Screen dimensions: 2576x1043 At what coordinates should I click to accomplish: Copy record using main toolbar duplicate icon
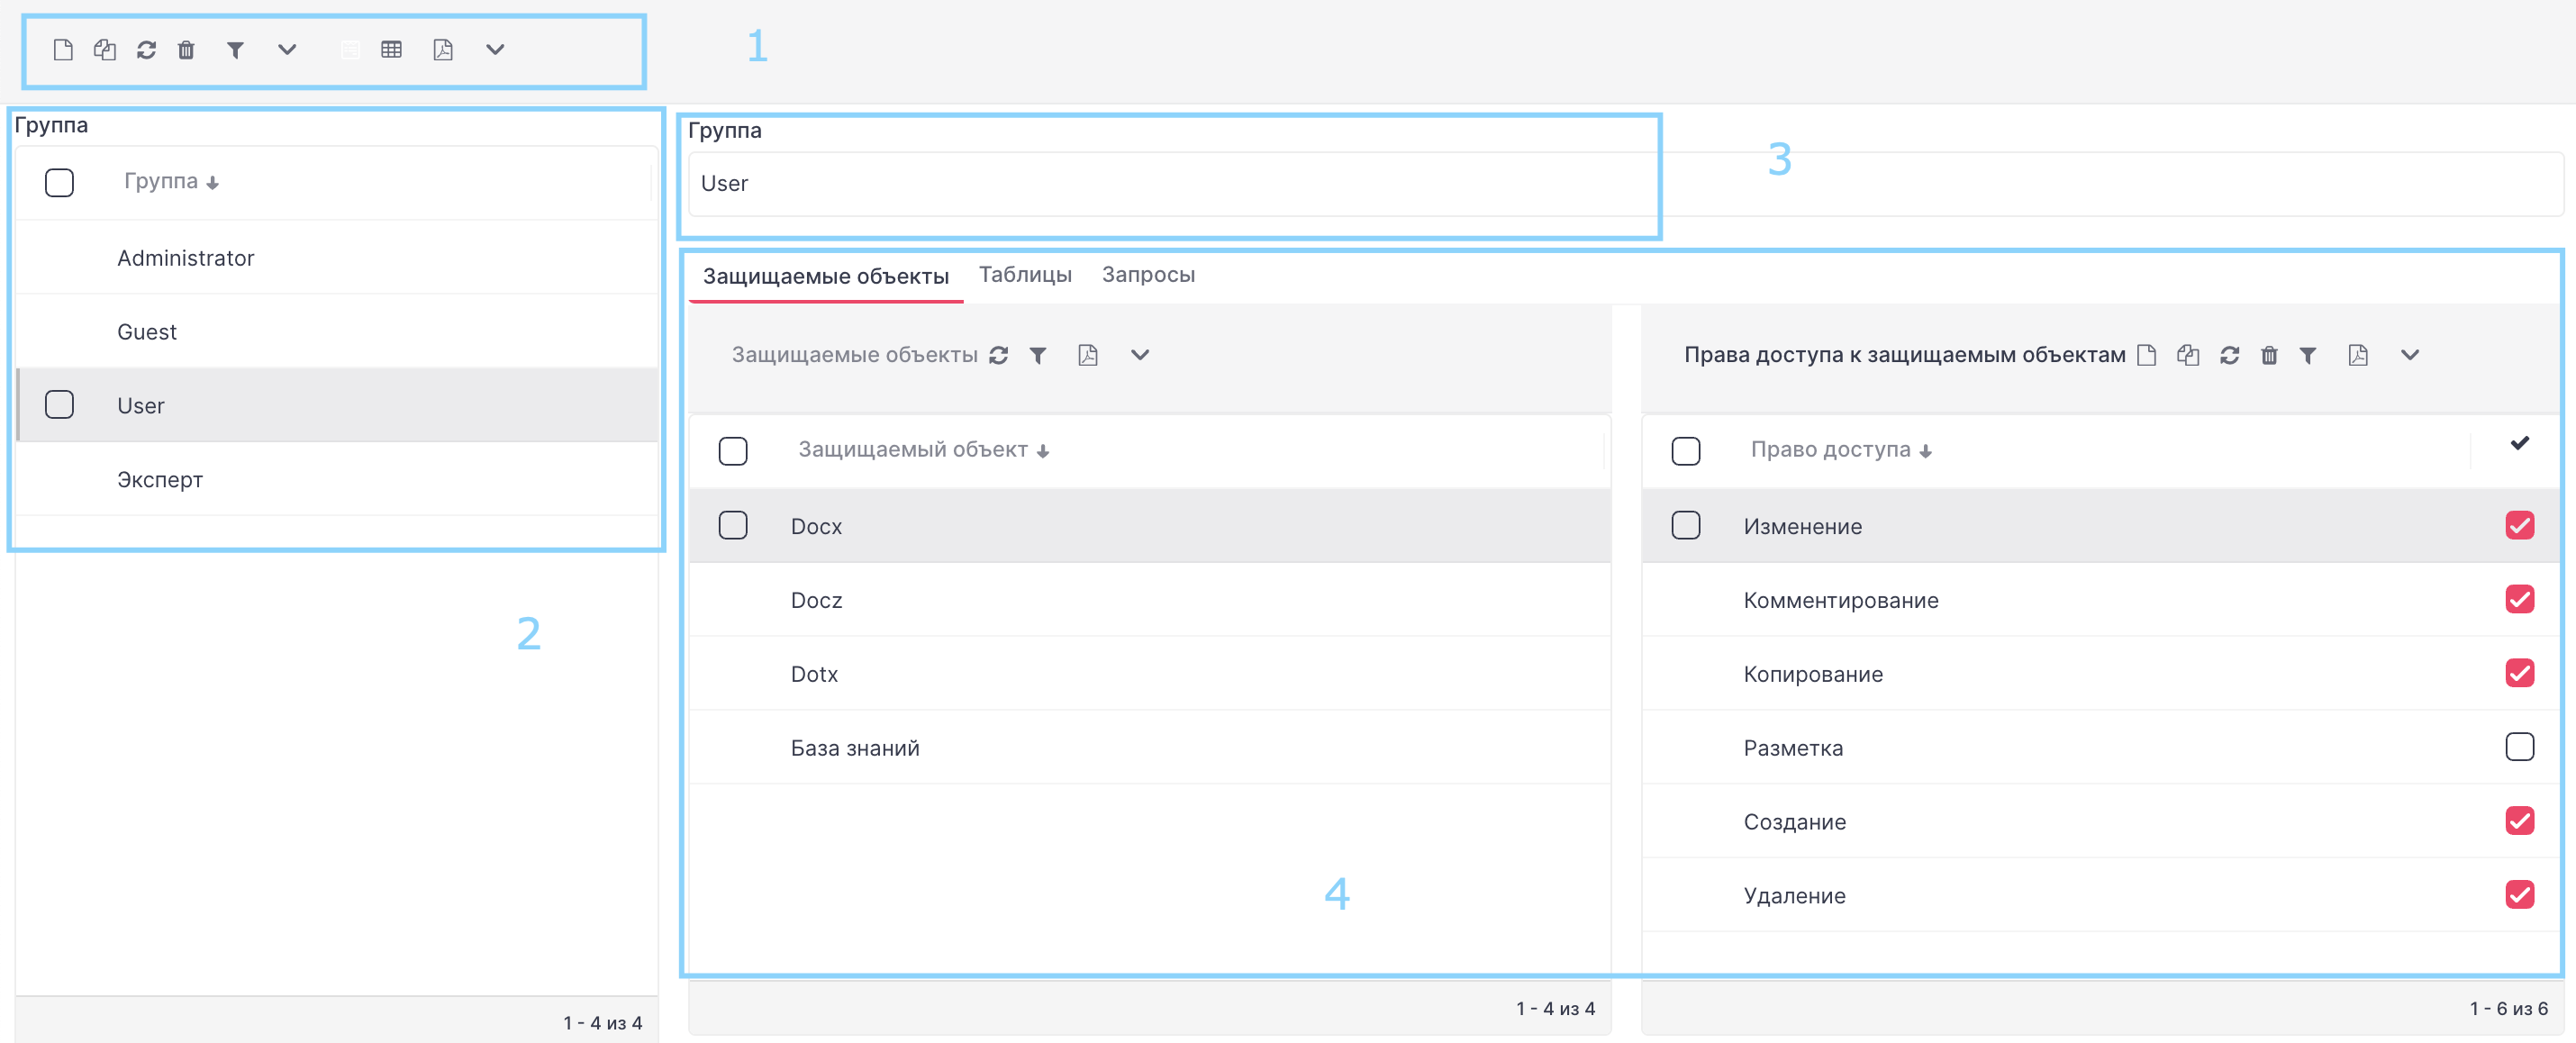pyautogui.click(x=105, y=50)
